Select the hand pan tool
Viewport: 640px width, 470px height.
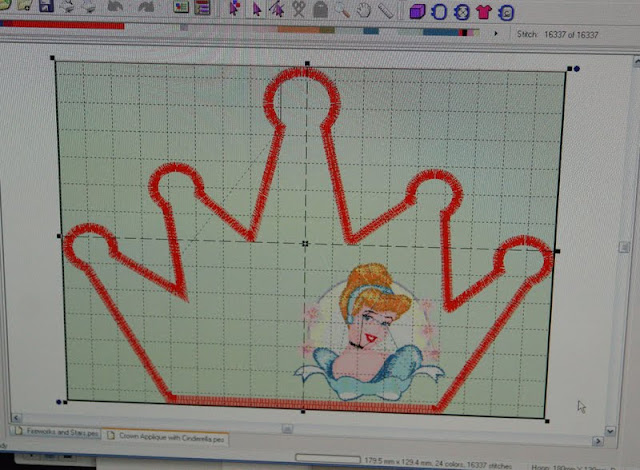click(363, 11)
